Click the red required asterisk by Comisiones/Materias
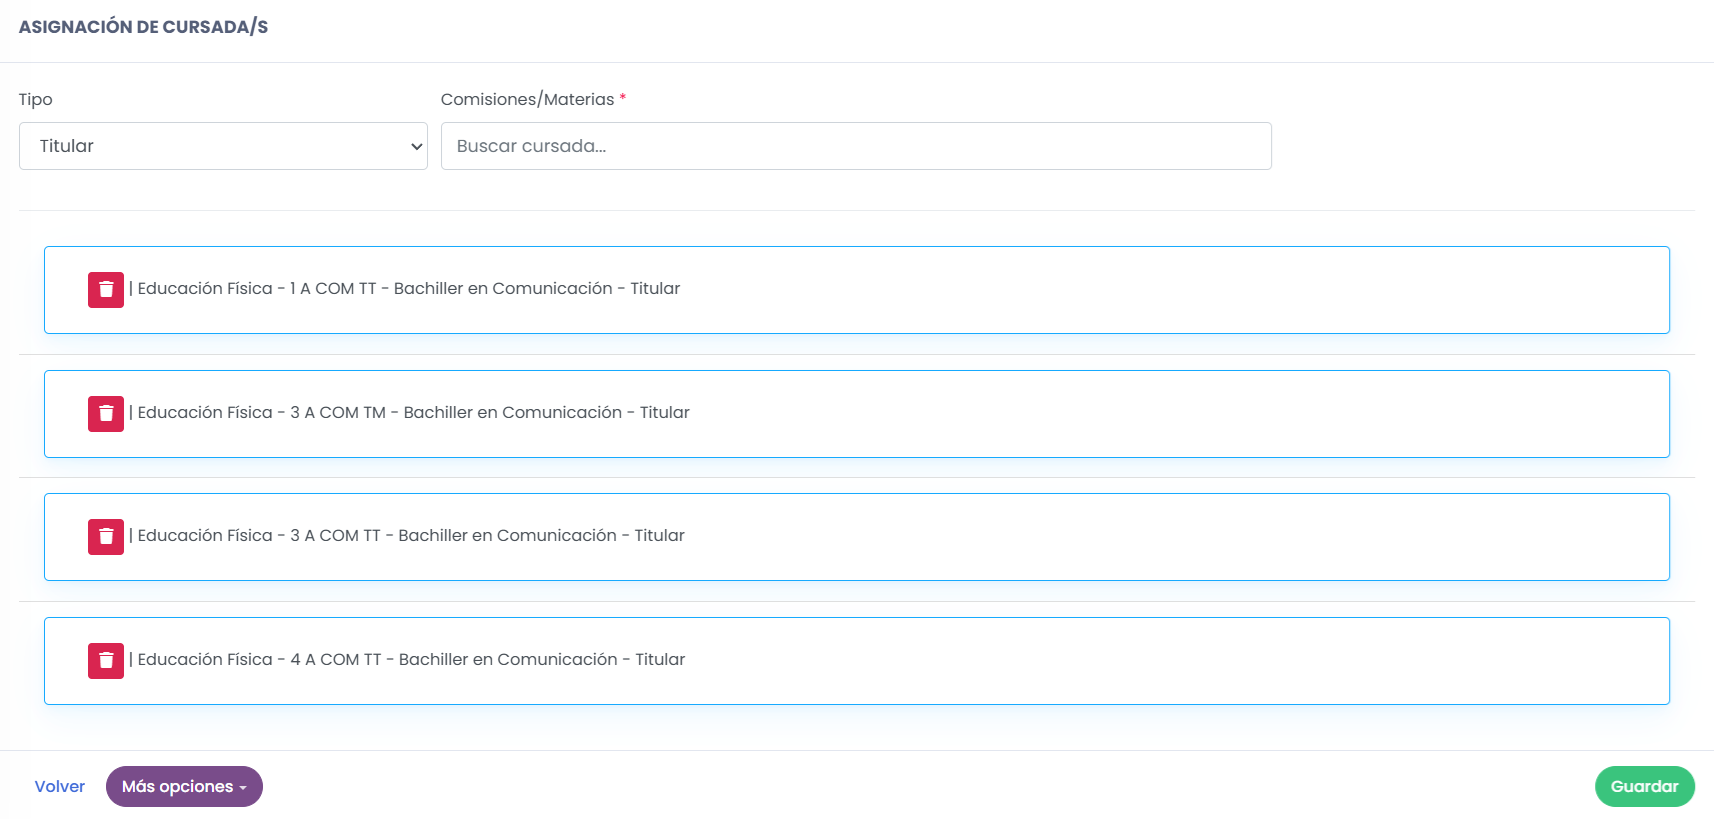Image resolution: width=1714 pixels, height=819 pixels. pos(623,97)
